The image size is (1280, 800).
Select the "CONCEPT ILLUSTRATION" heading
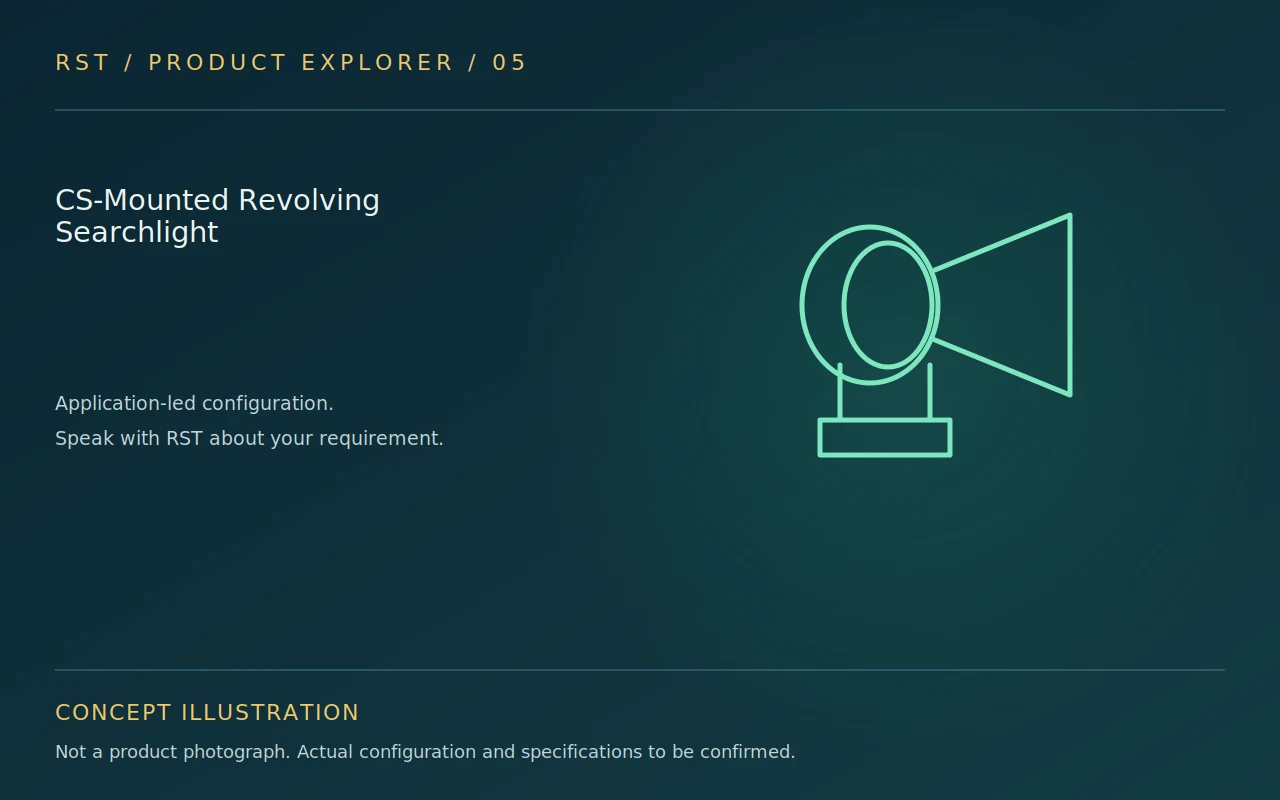point(207,712)
